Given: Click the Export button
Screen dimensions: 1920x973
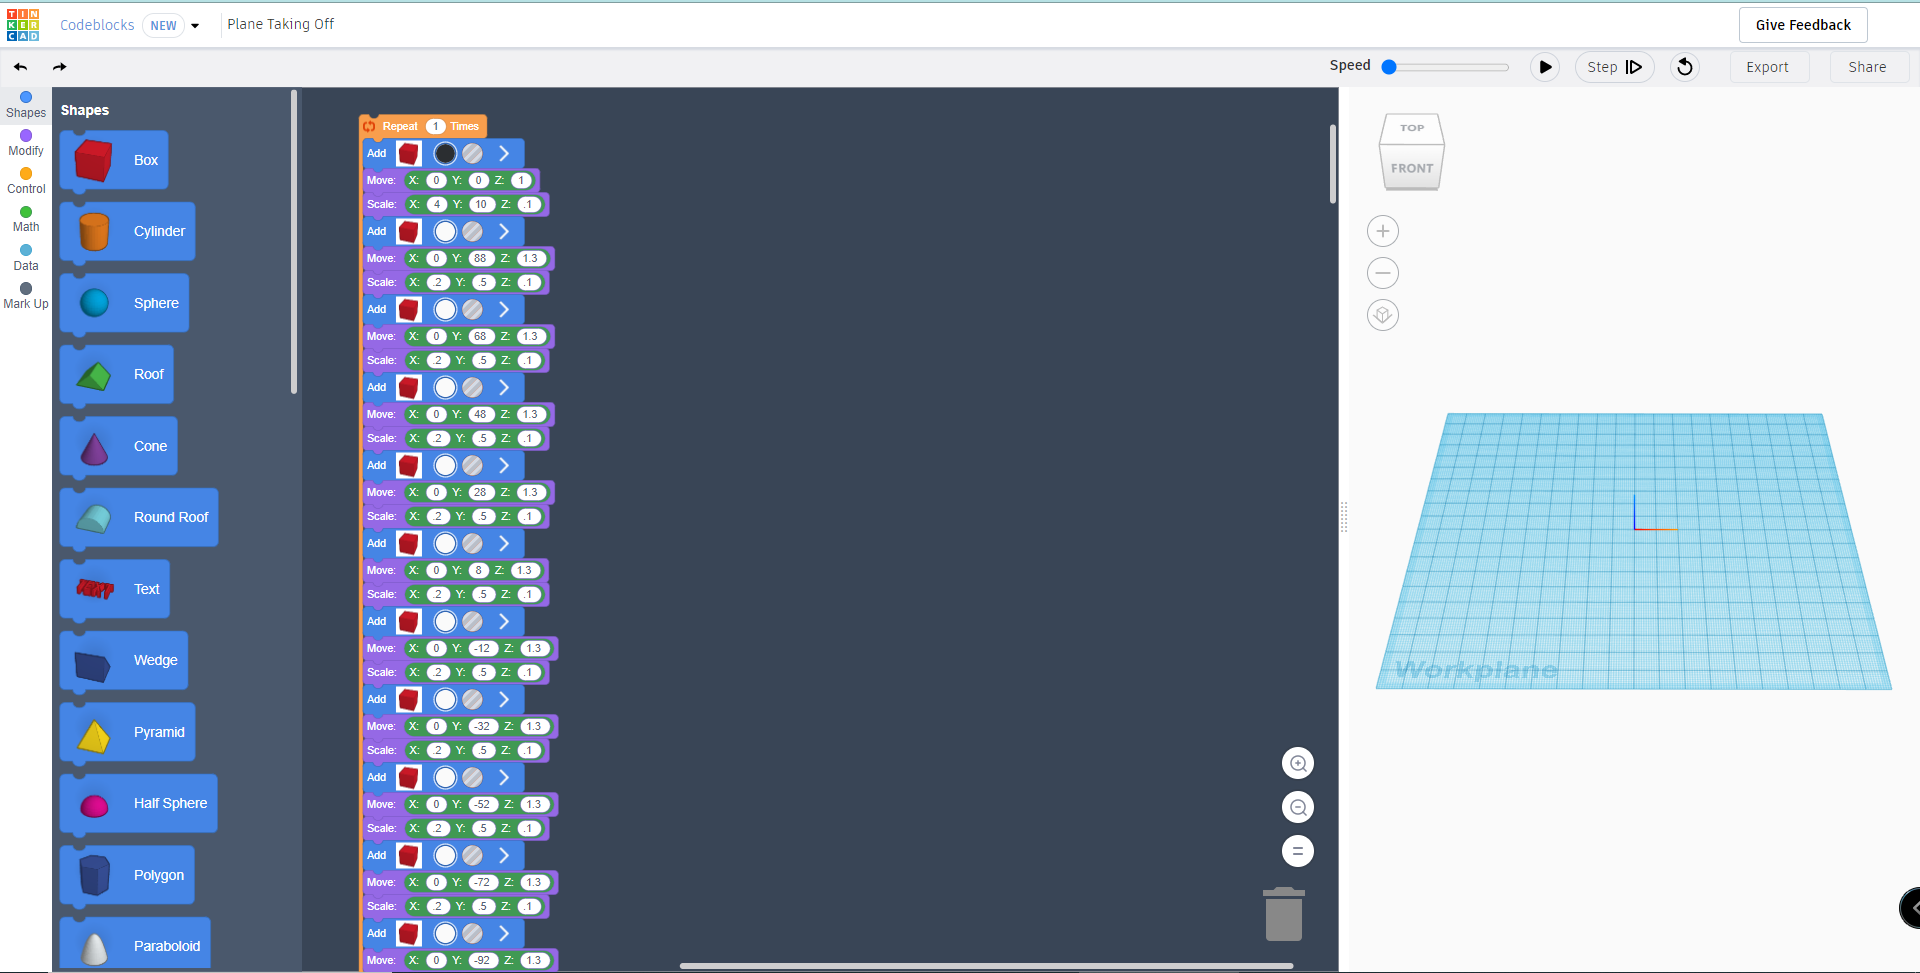Looking at the screenshot, I should (x=1768, y=67).
